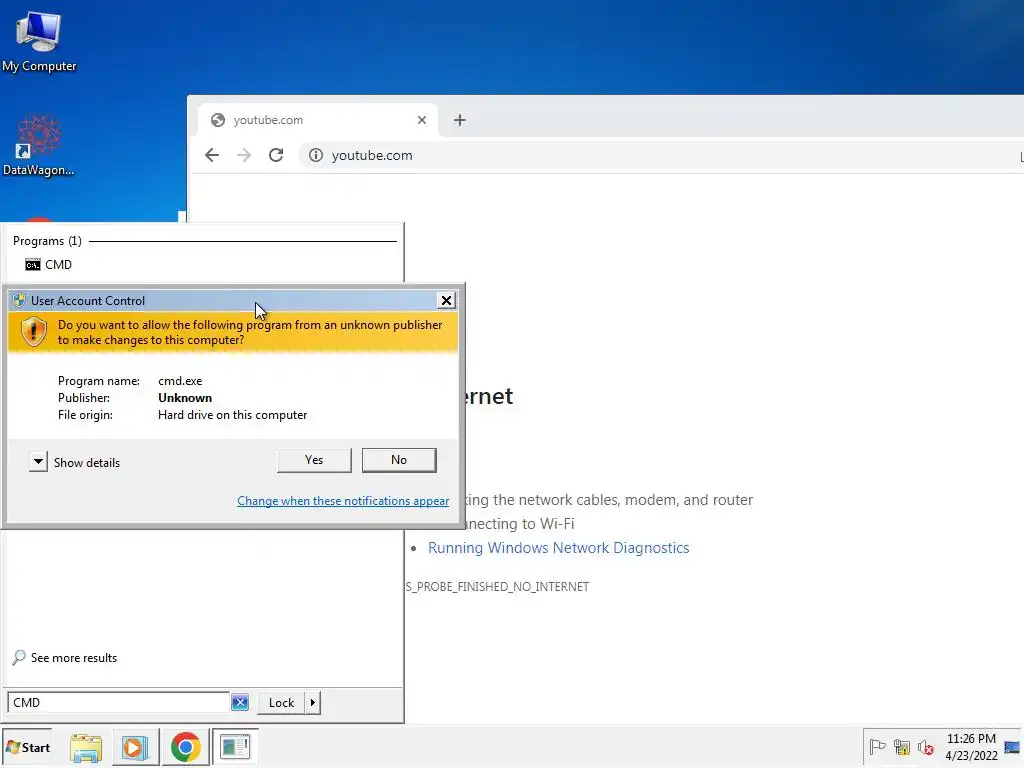
Task: Click No in User Account Control
Action: [399, 460]
